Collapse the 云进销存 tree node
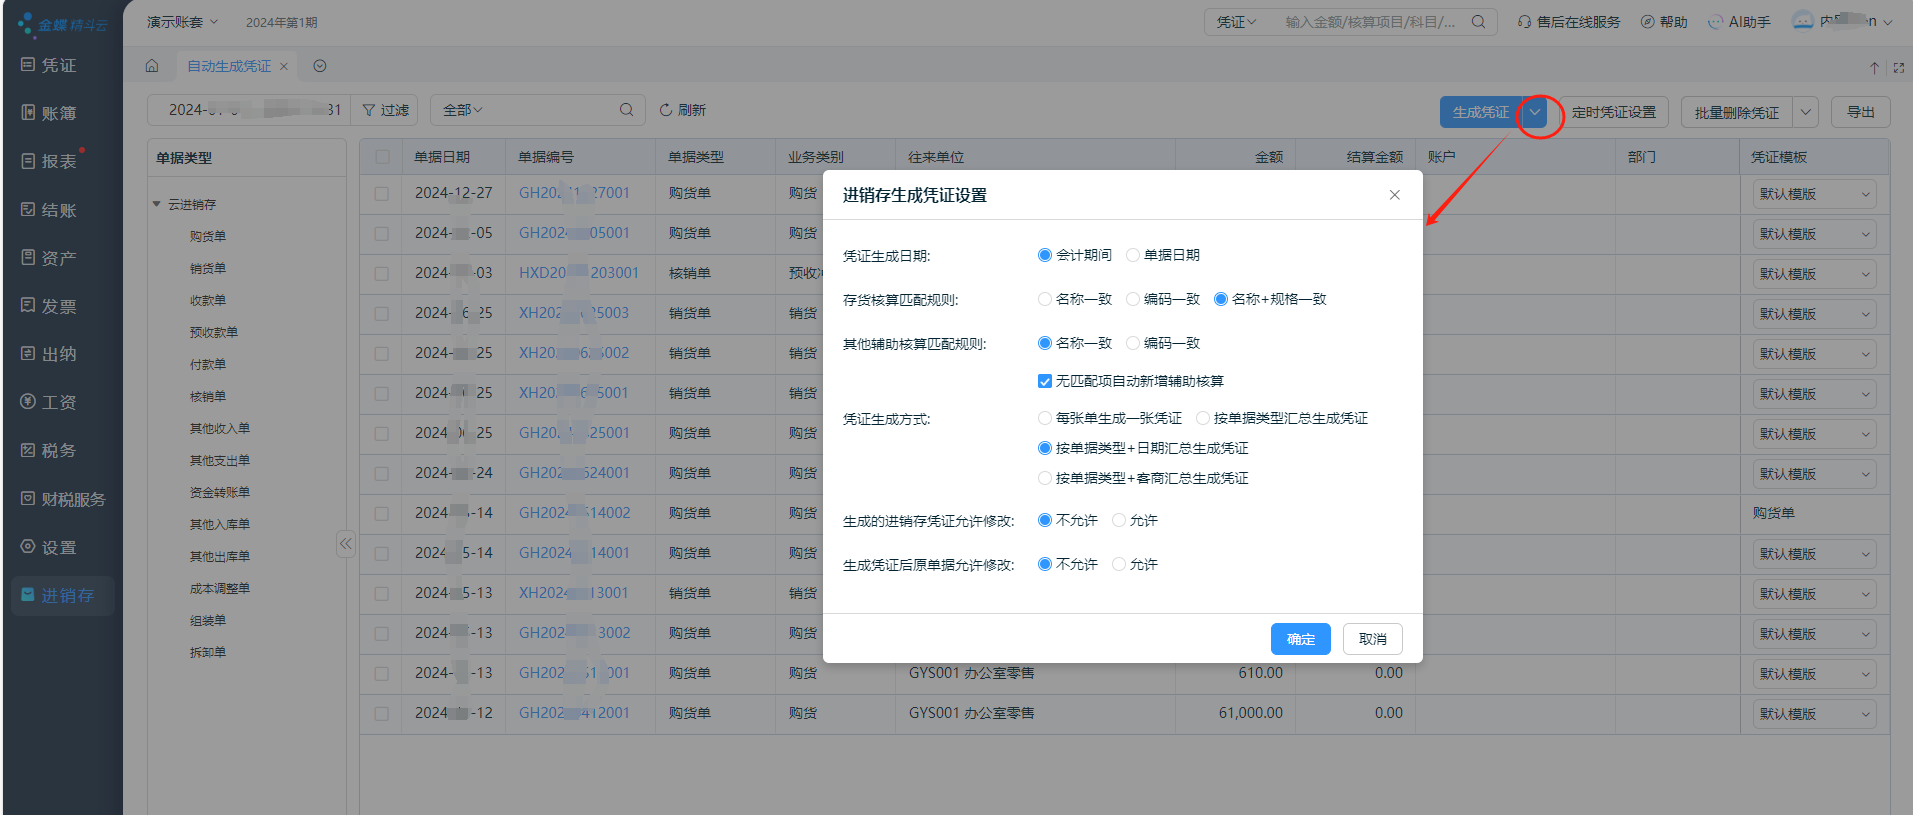The image size is (1913, 815). tap(157, 204)
